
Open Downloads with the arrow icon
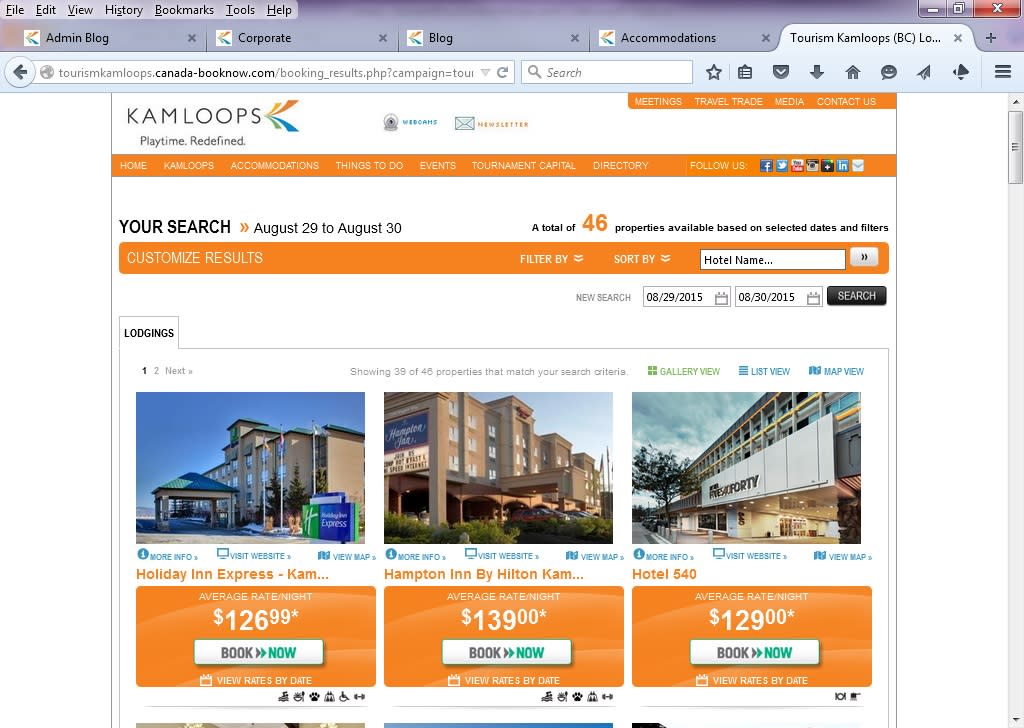[x=817, y=72]
